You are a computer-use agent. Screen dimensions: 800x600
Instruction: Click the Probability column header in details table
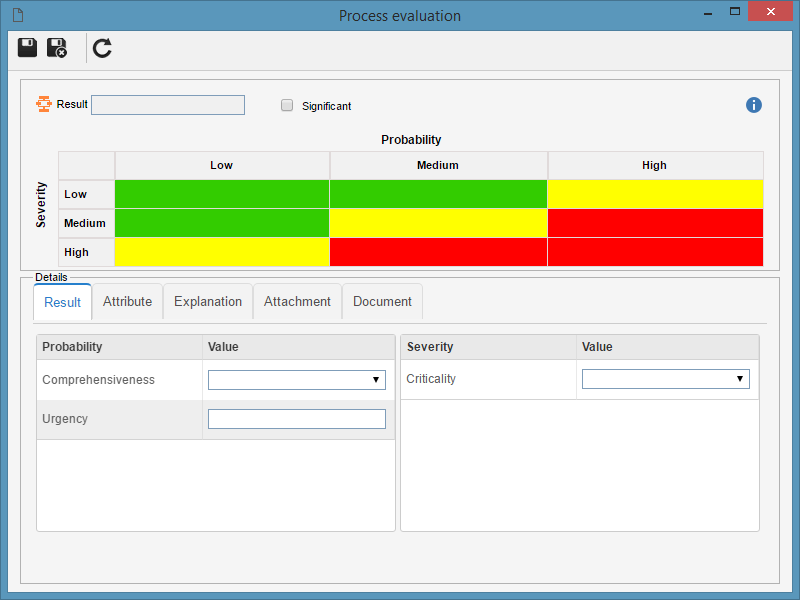point(119,347)
